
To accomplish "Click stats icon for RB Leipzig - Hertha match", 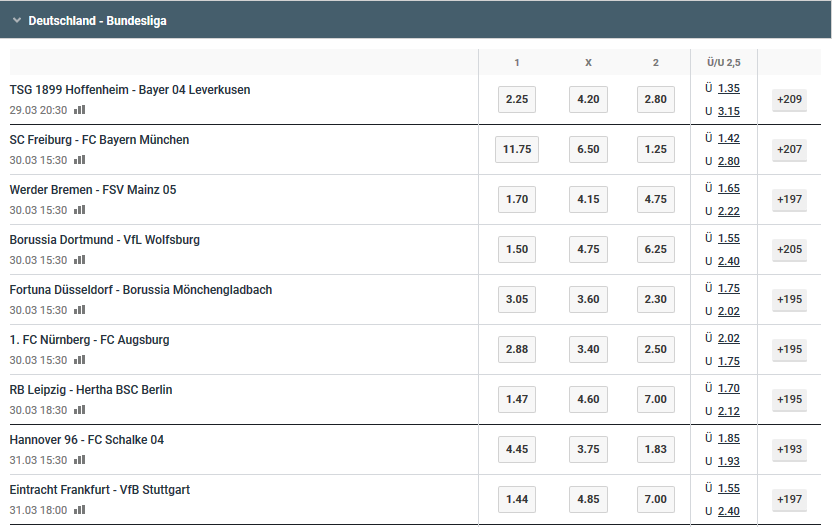I will (x=79, y=409).
